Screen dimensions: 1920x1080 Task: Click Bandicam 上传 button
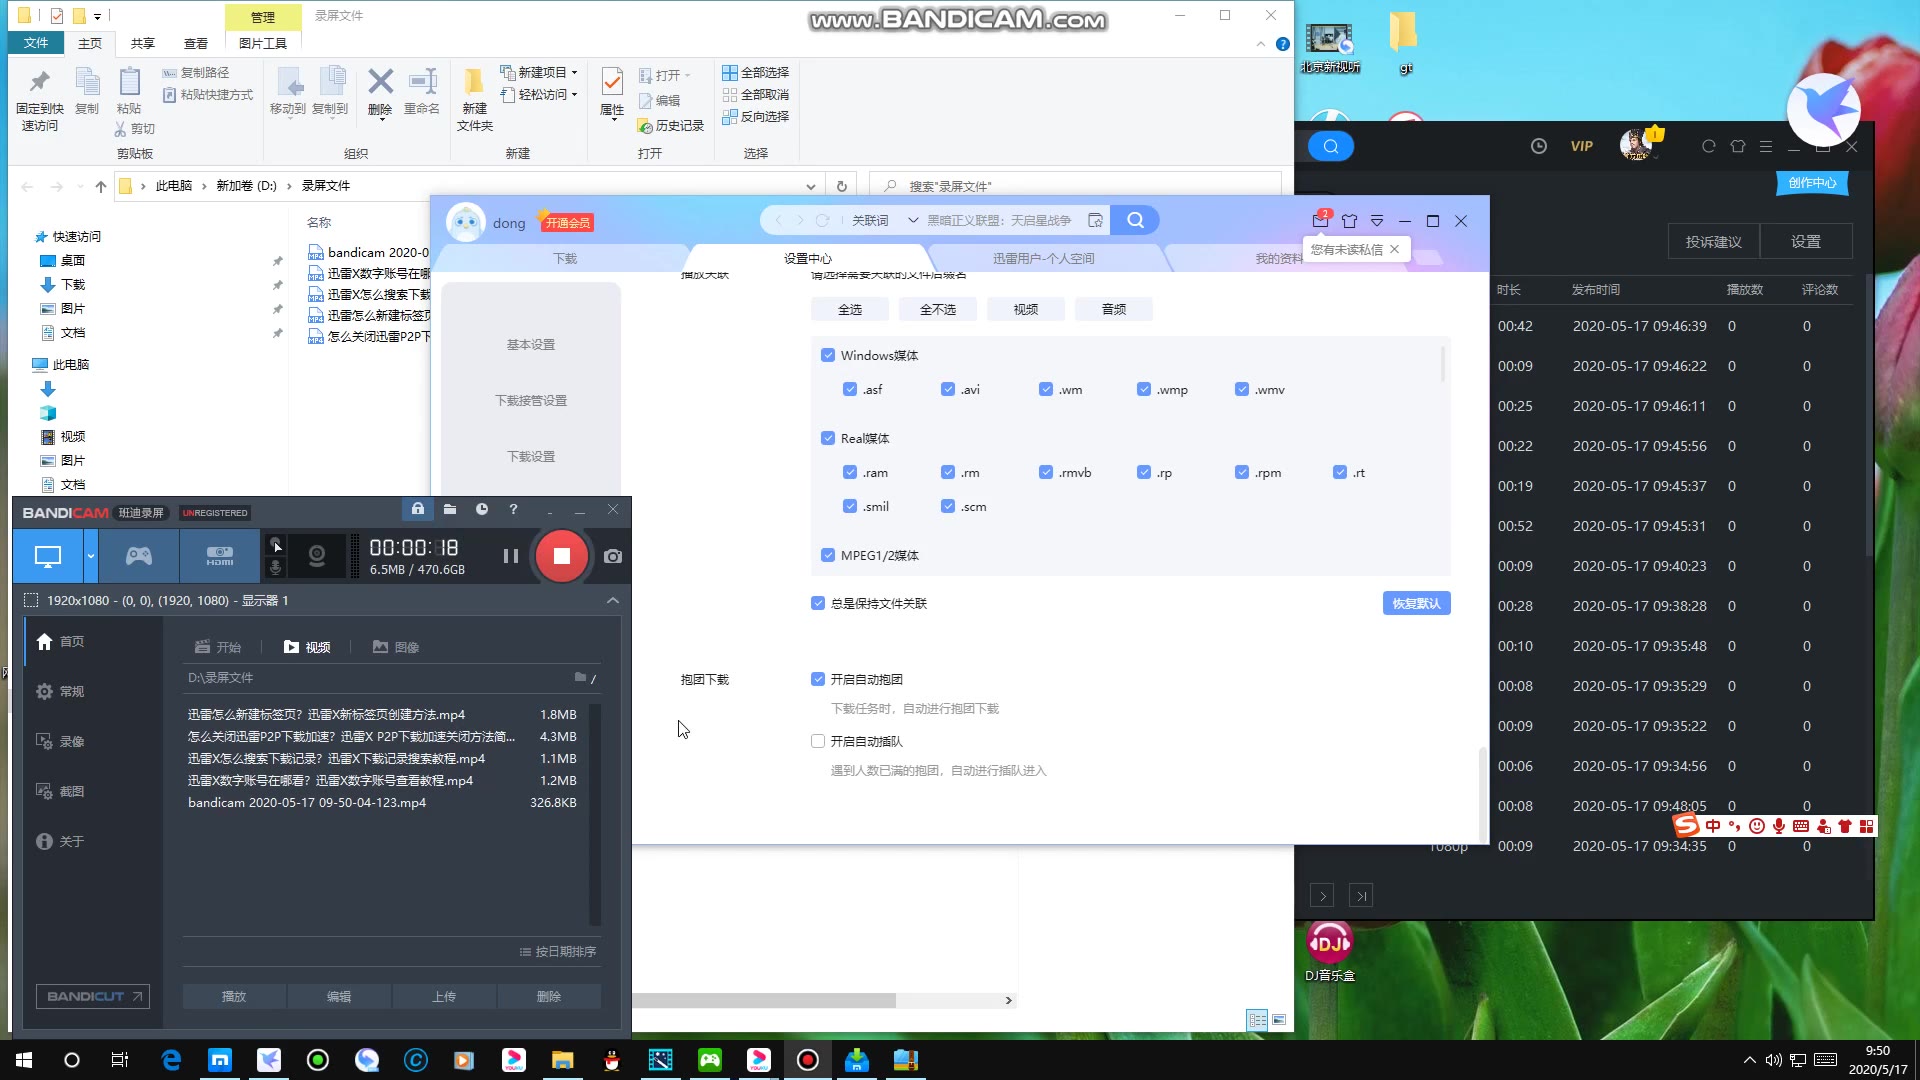pos(444,996)
